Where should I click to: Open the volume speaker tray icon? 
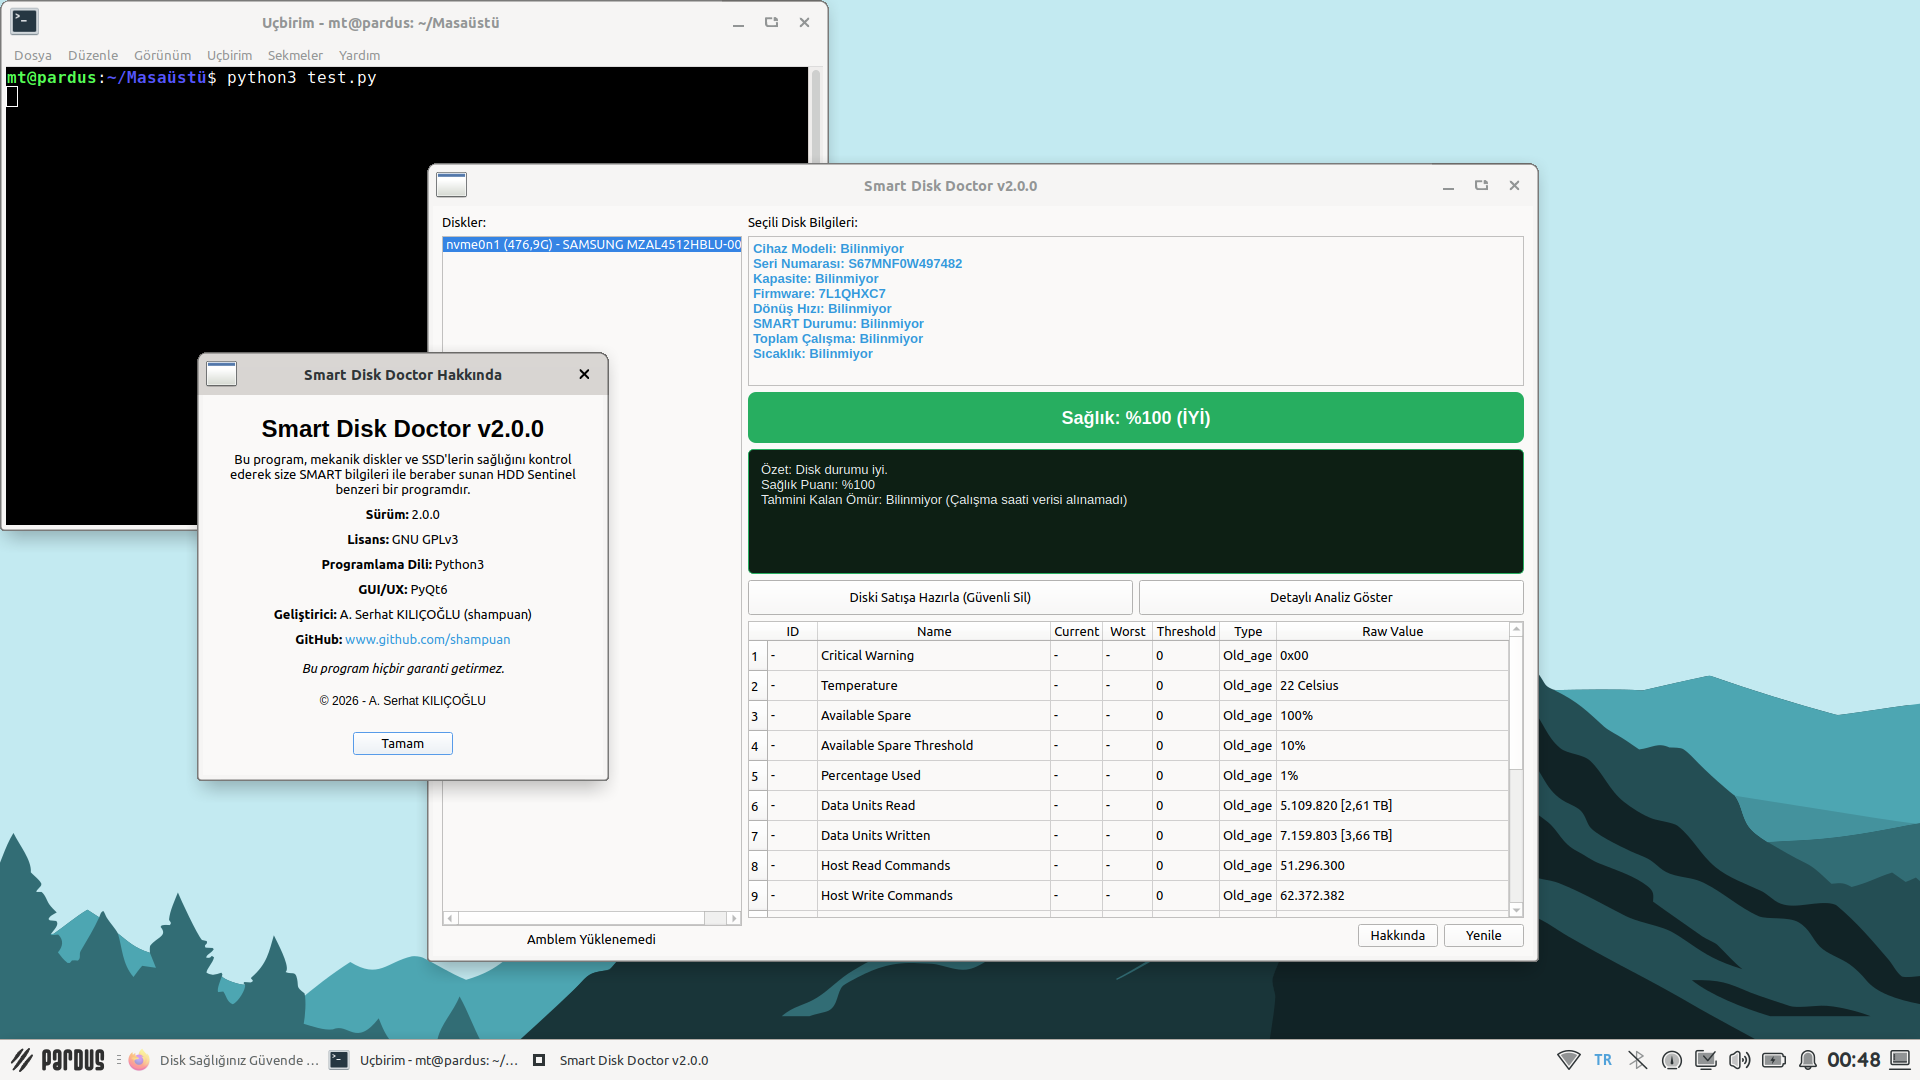[1740, 1060]
